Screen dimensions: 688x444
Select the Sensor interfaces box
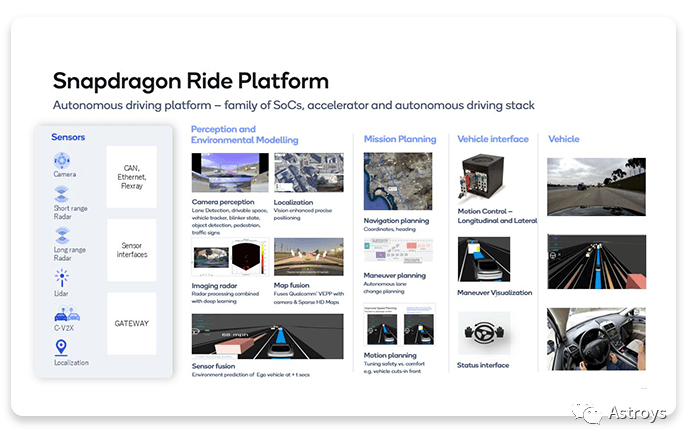pos(131,248)
